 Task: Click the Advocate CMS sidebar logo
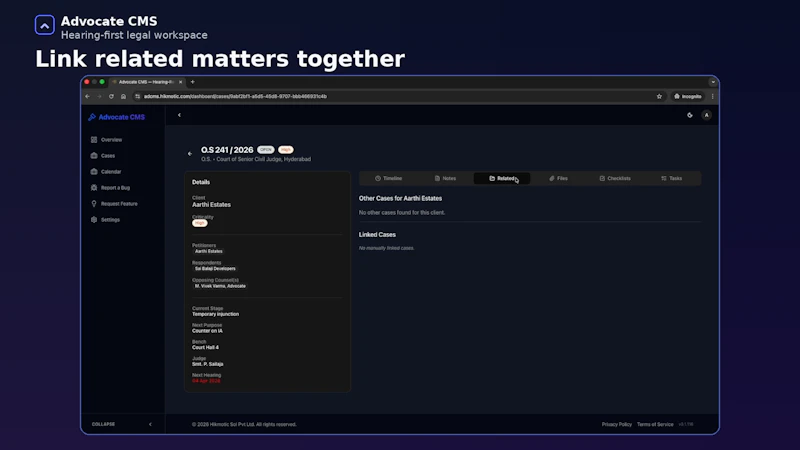[116, 117]
